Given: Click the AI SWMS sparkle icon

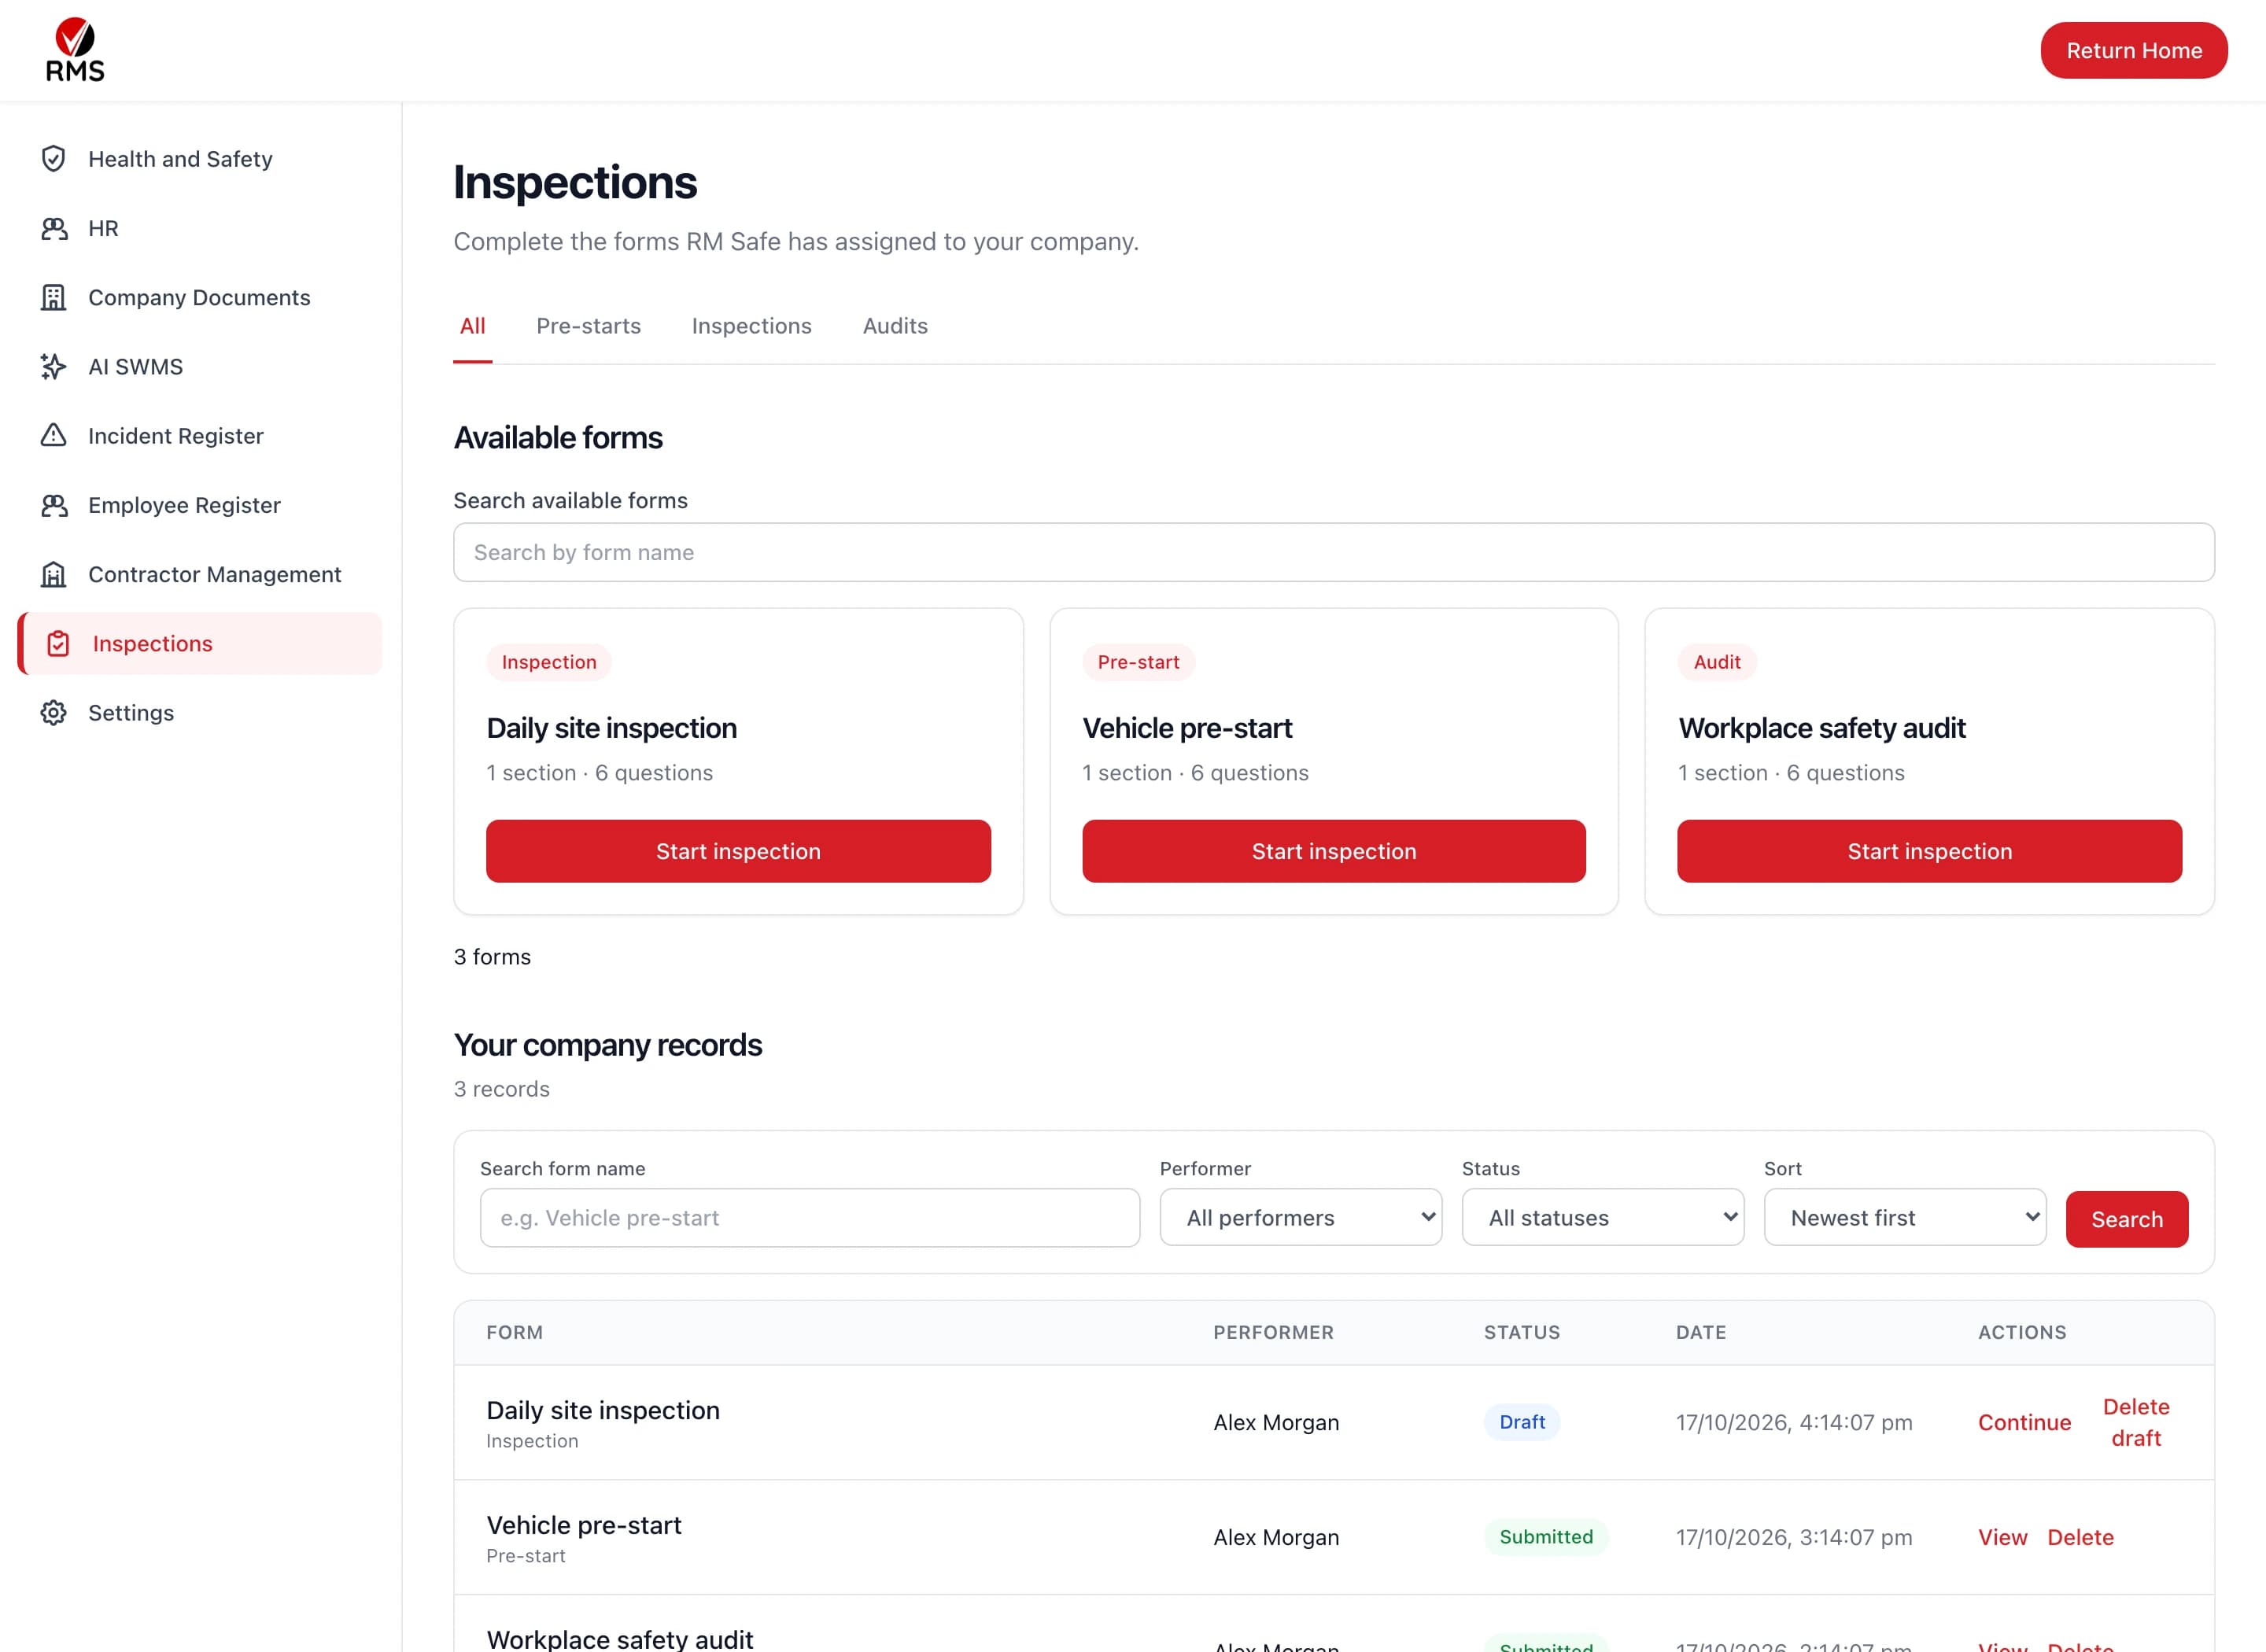Looking at the screenshot, I should pos(54,366).
